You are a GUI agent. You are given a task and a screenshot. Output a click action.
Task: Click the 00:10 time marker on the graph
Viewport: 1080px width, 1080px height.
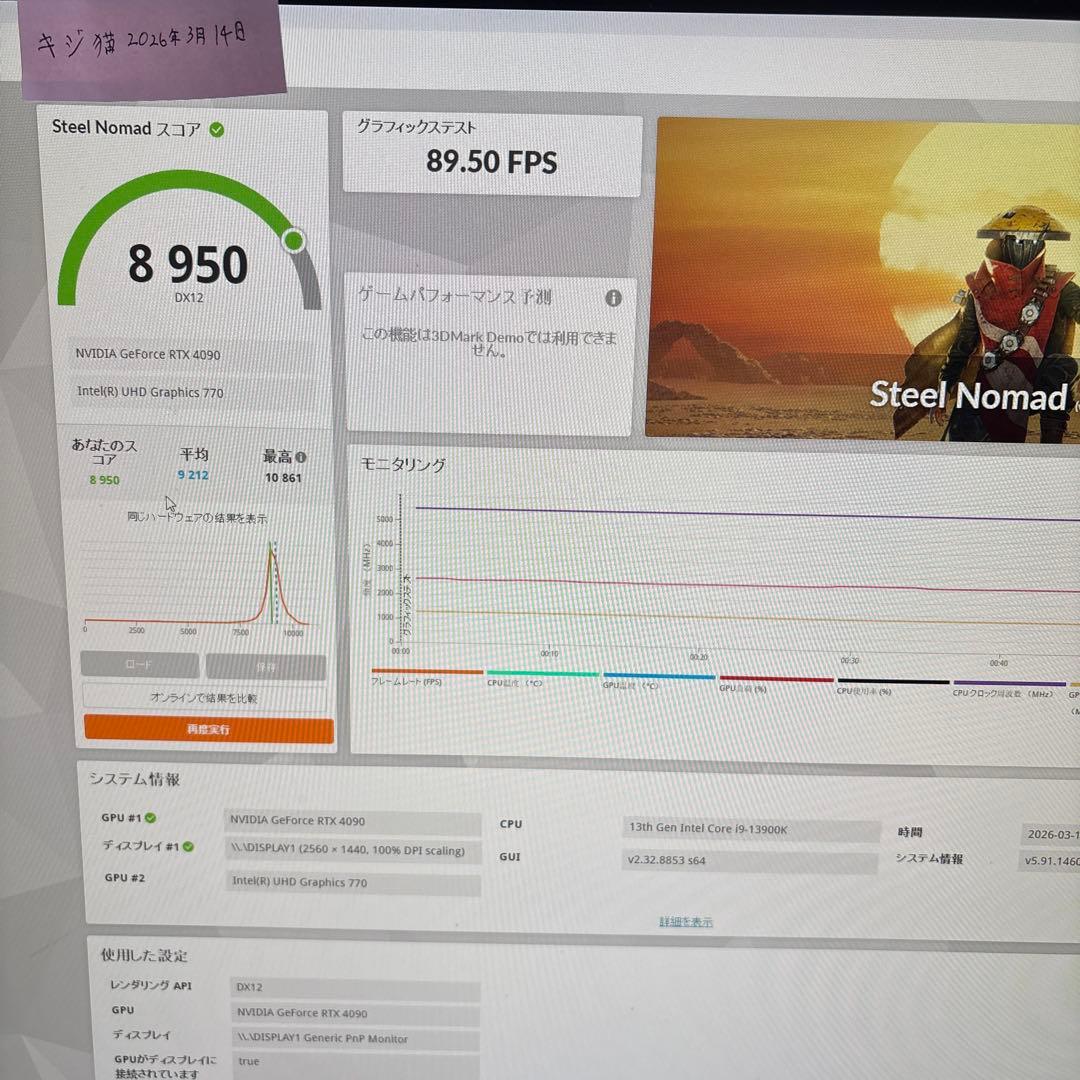[x=549, y=653]
